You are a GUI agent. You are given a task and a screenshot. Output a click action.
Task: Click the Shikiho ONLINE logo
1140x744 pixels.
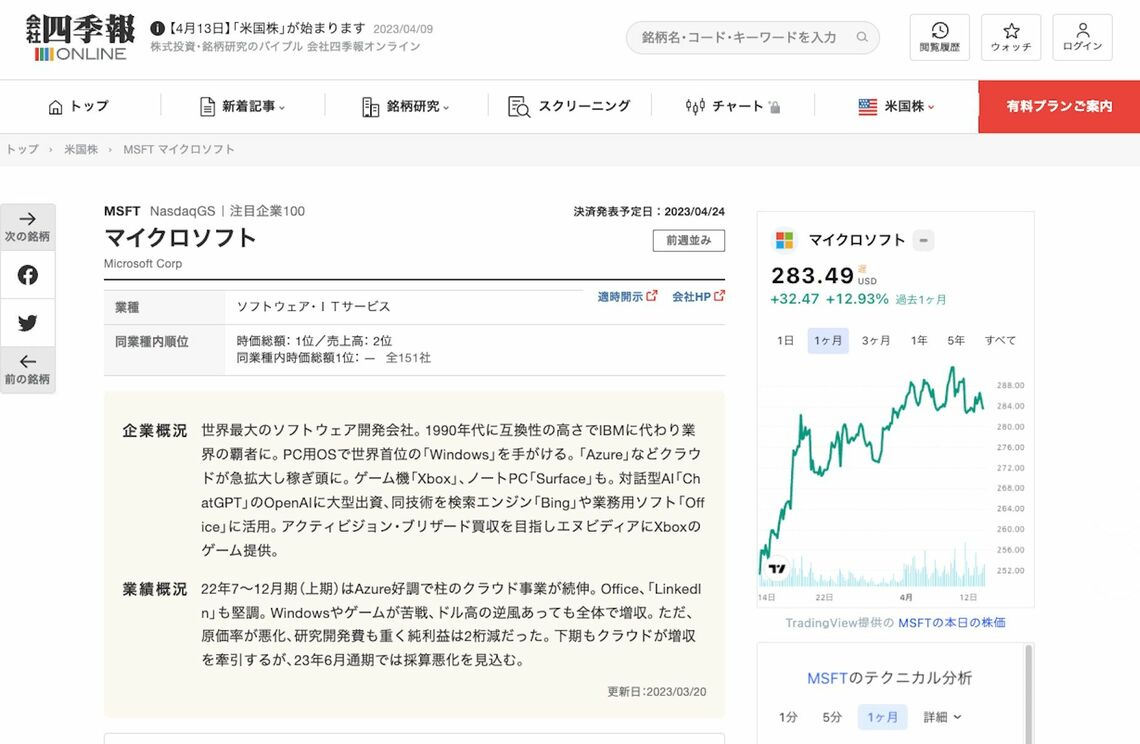[x=81, y=37]
